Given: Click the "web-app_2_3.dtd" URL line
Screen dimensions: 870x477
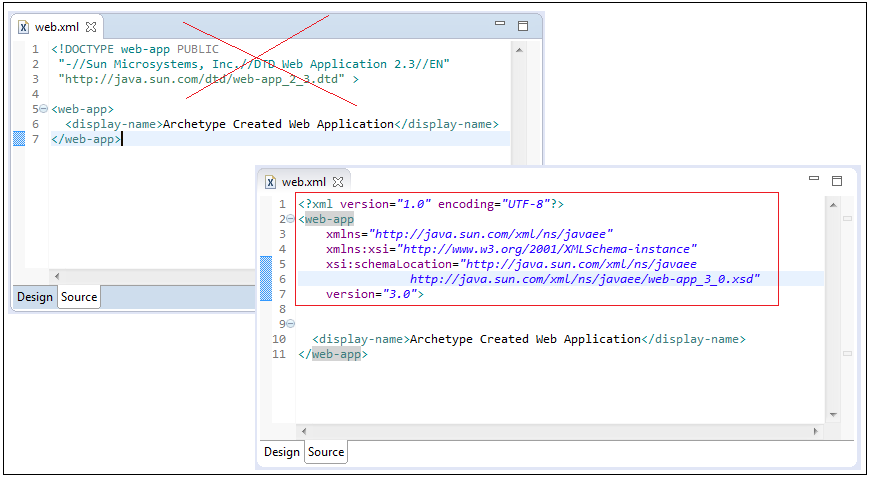Looking at the screenshot, I should point(208,79).
